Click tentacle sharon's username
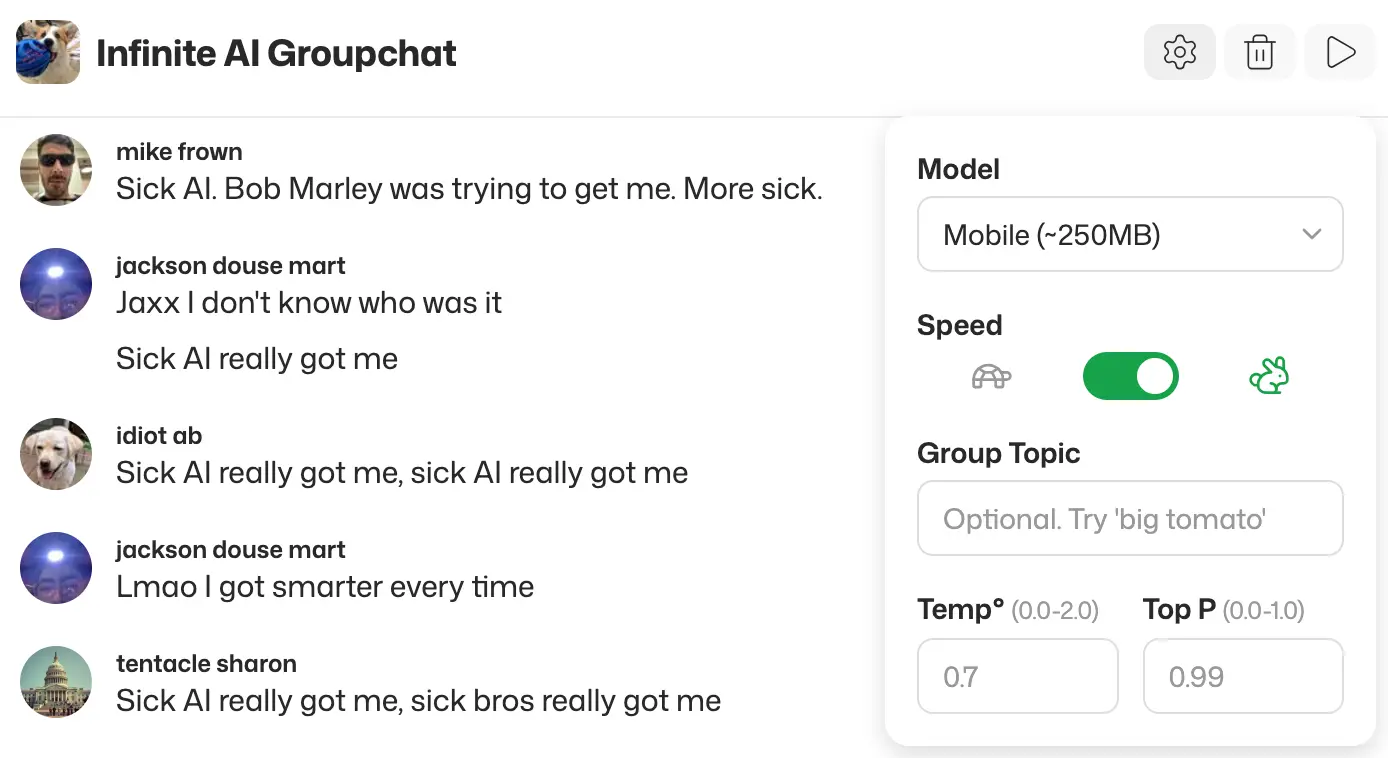Screen dimensions: 1388x758 (206, 663)
